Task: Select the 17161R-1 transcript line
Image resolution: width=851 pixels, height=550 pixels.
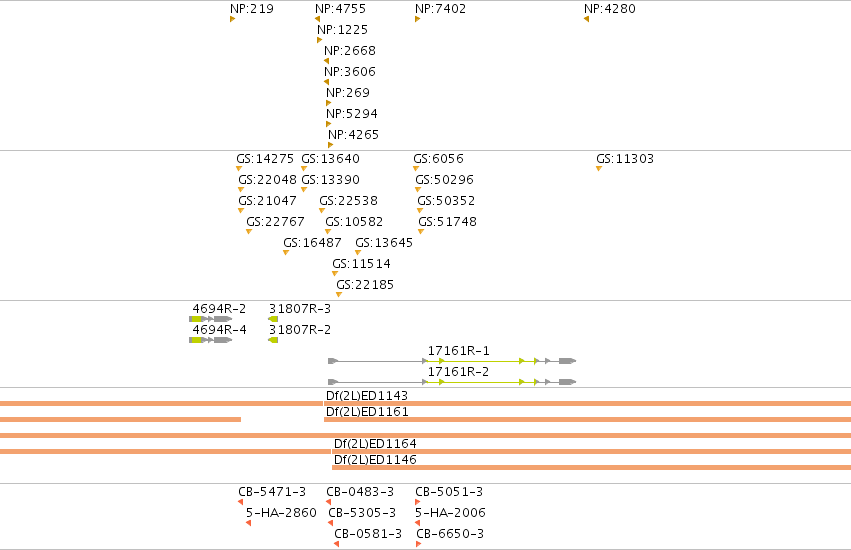Action: point(452,361)
